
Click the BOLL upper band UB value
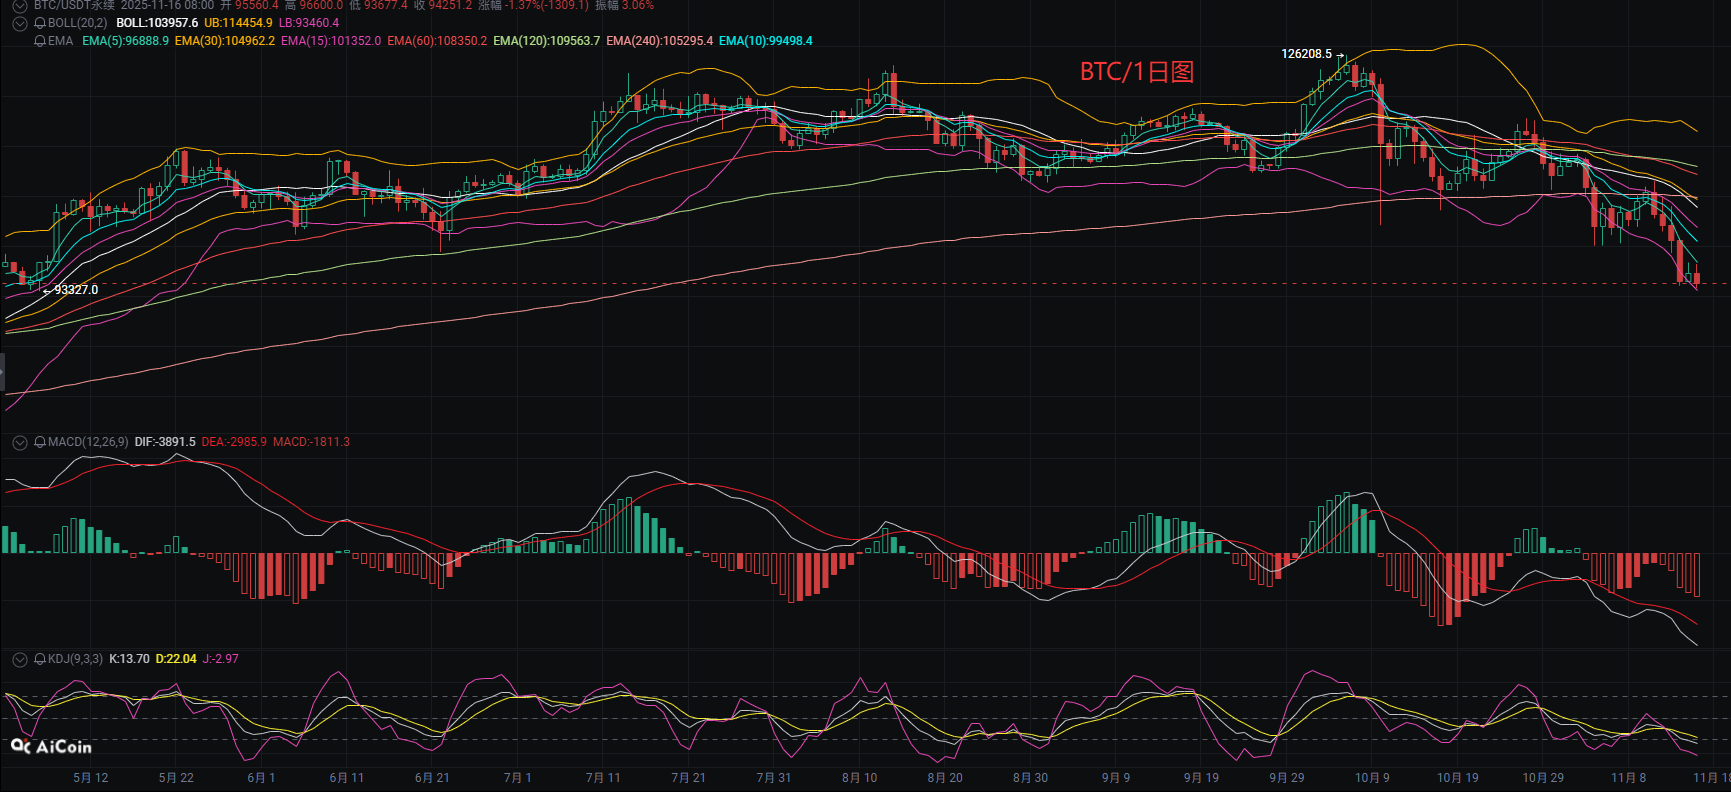pyautogui.click(x=238, y=23)
